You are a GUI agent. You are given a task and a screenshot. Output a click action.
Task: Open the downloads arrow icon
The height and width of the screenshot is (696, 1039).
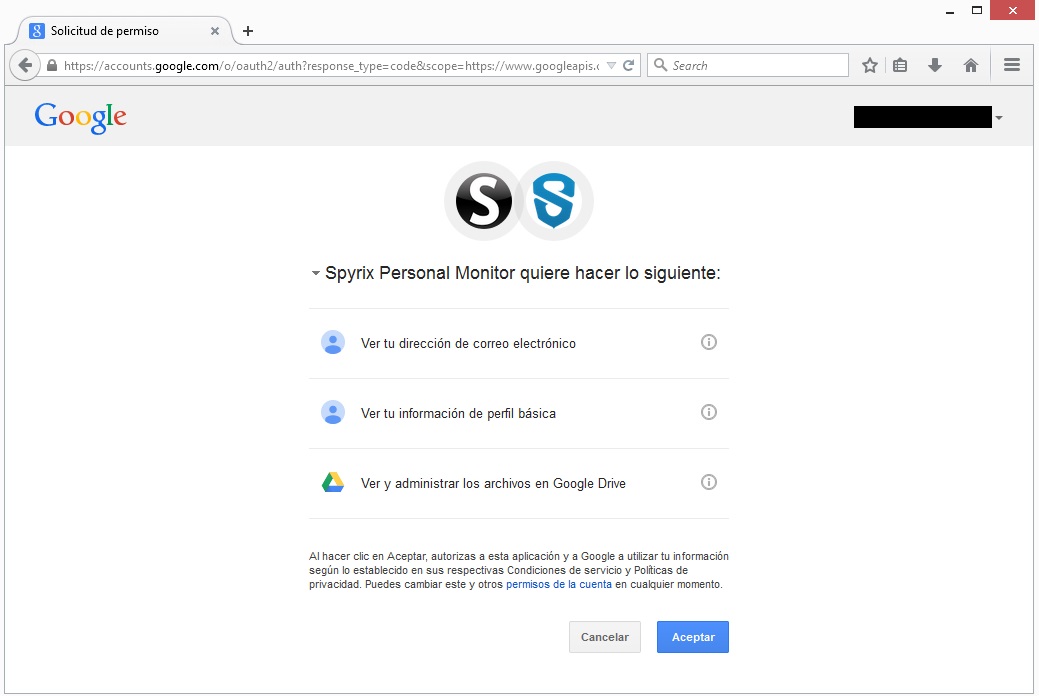click(935, 65)
